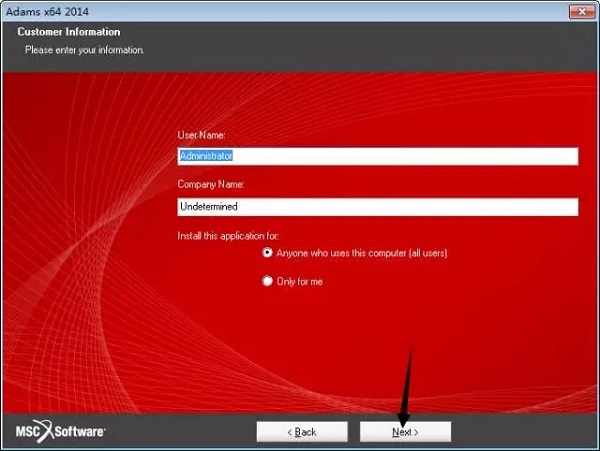The image size is (600, 451).
Task: Choose the Only for me radio button
Action: click(267, 281)
